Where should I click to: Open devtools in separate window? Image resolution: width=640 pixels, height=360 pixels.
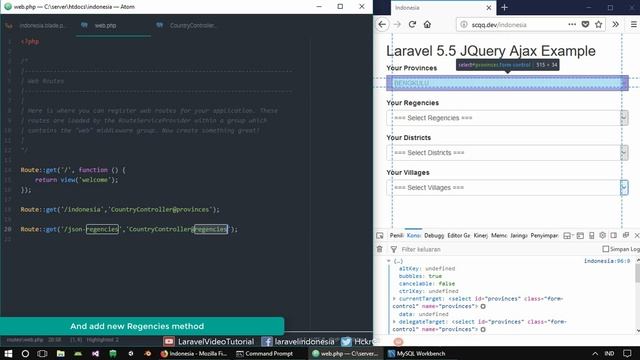click(625, 236)
